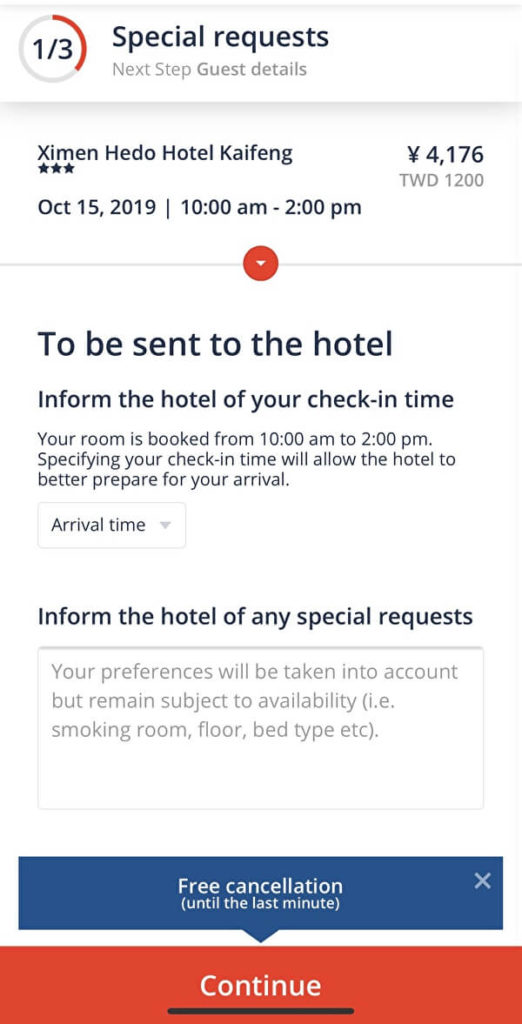Select the Ximen Hedo Hotel Kaifeng name

165,153
